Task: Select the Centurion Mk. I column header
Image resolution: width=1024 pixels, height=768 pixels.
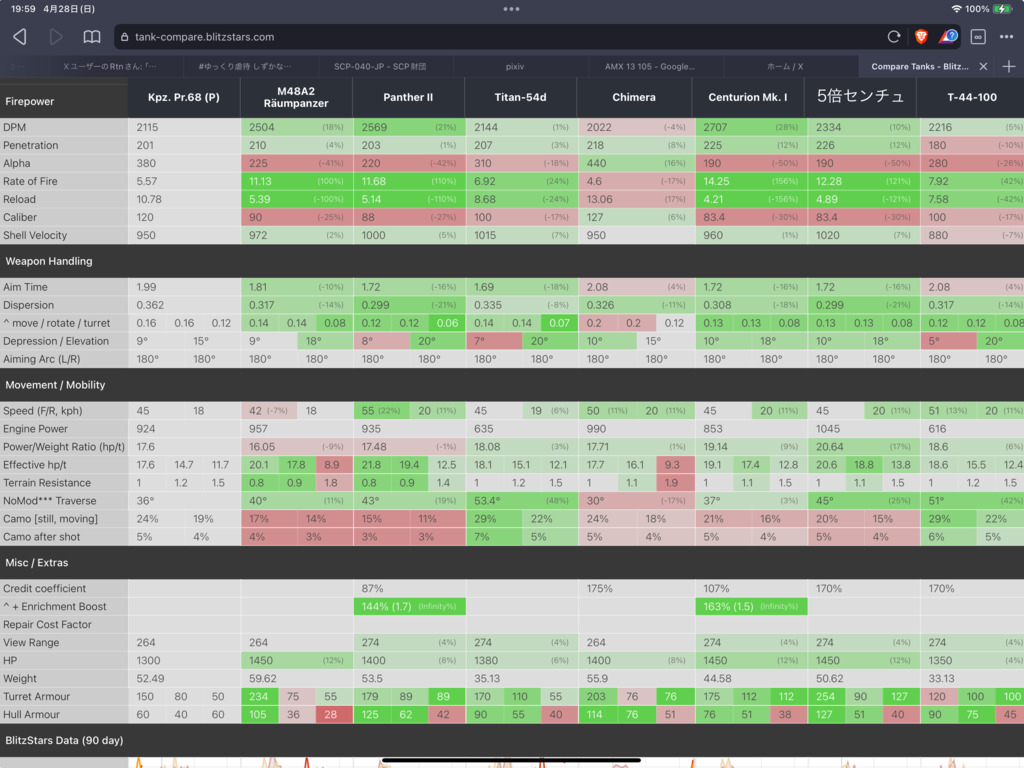Action: (748, 97)
